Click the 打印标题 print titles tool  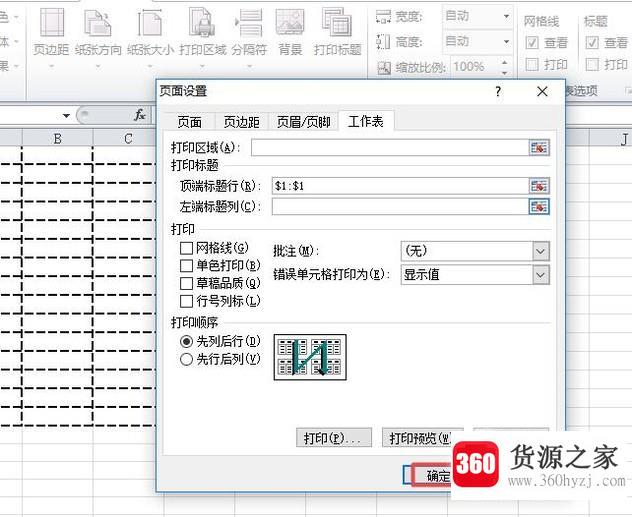(337, 32)
